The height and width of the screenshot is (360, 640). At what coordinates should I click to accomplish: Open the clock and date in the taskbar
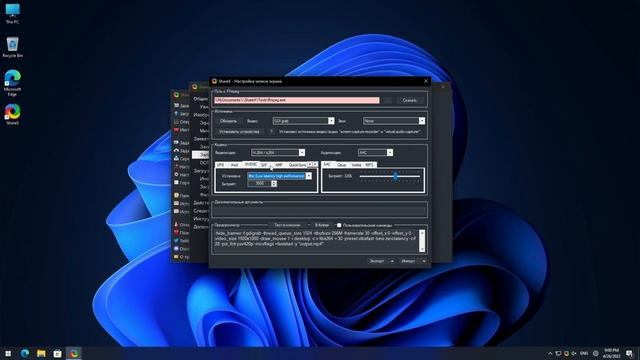pyautogui.click(x=611, y=353)
